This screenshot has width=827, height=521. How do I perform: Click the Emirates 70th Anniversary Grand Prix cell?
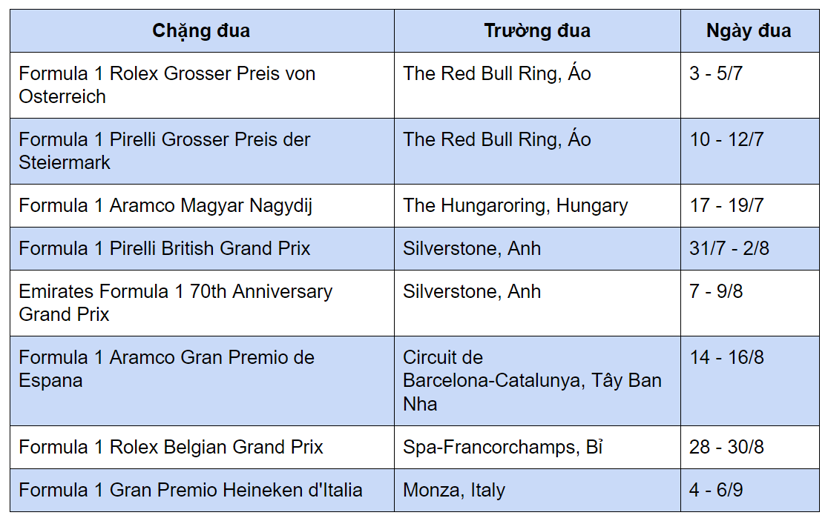[175, 303]
